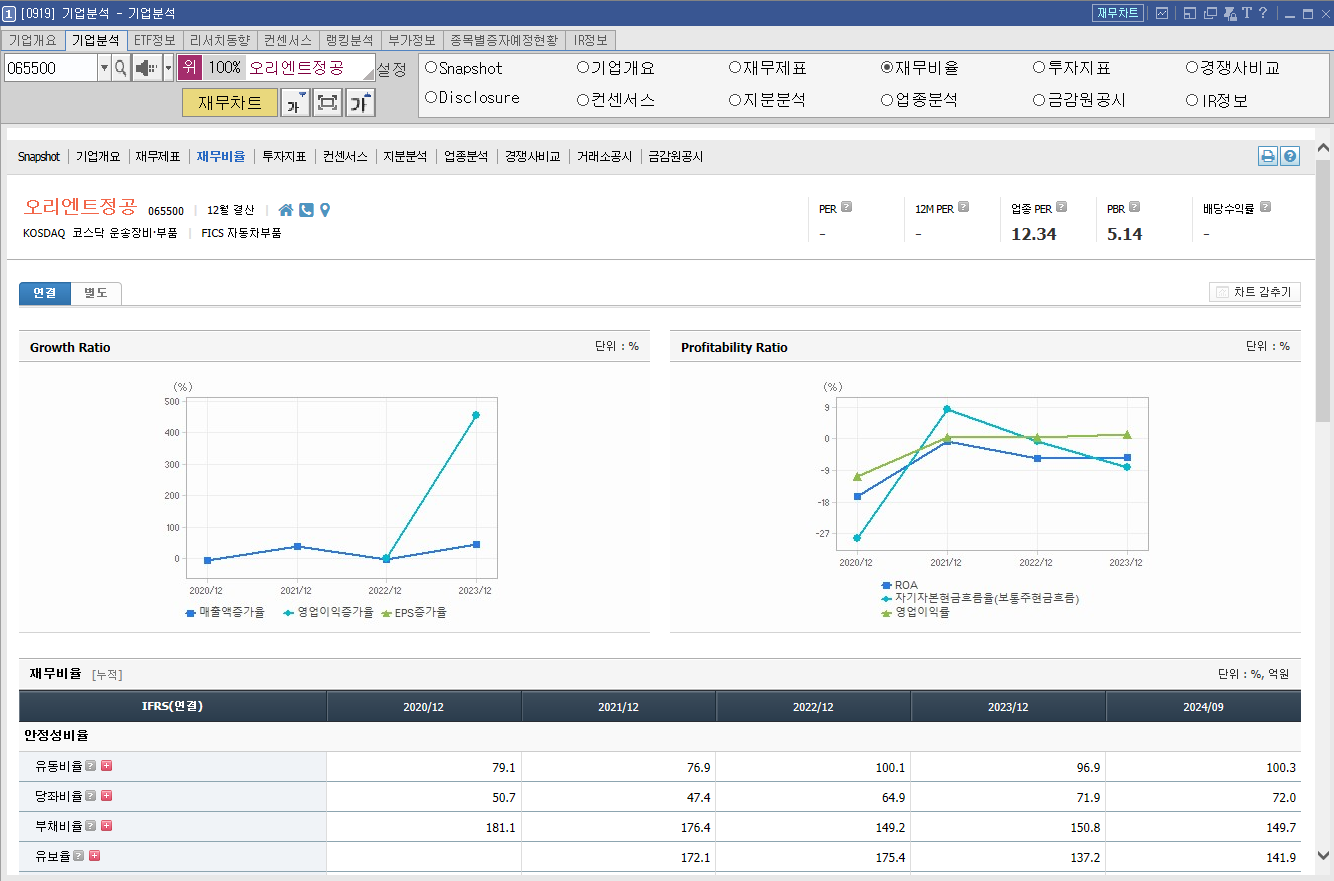Viewport: 1334px width, 881px height.
Task: Select the 재무제표 radio button
Action: tap(735, 67)
